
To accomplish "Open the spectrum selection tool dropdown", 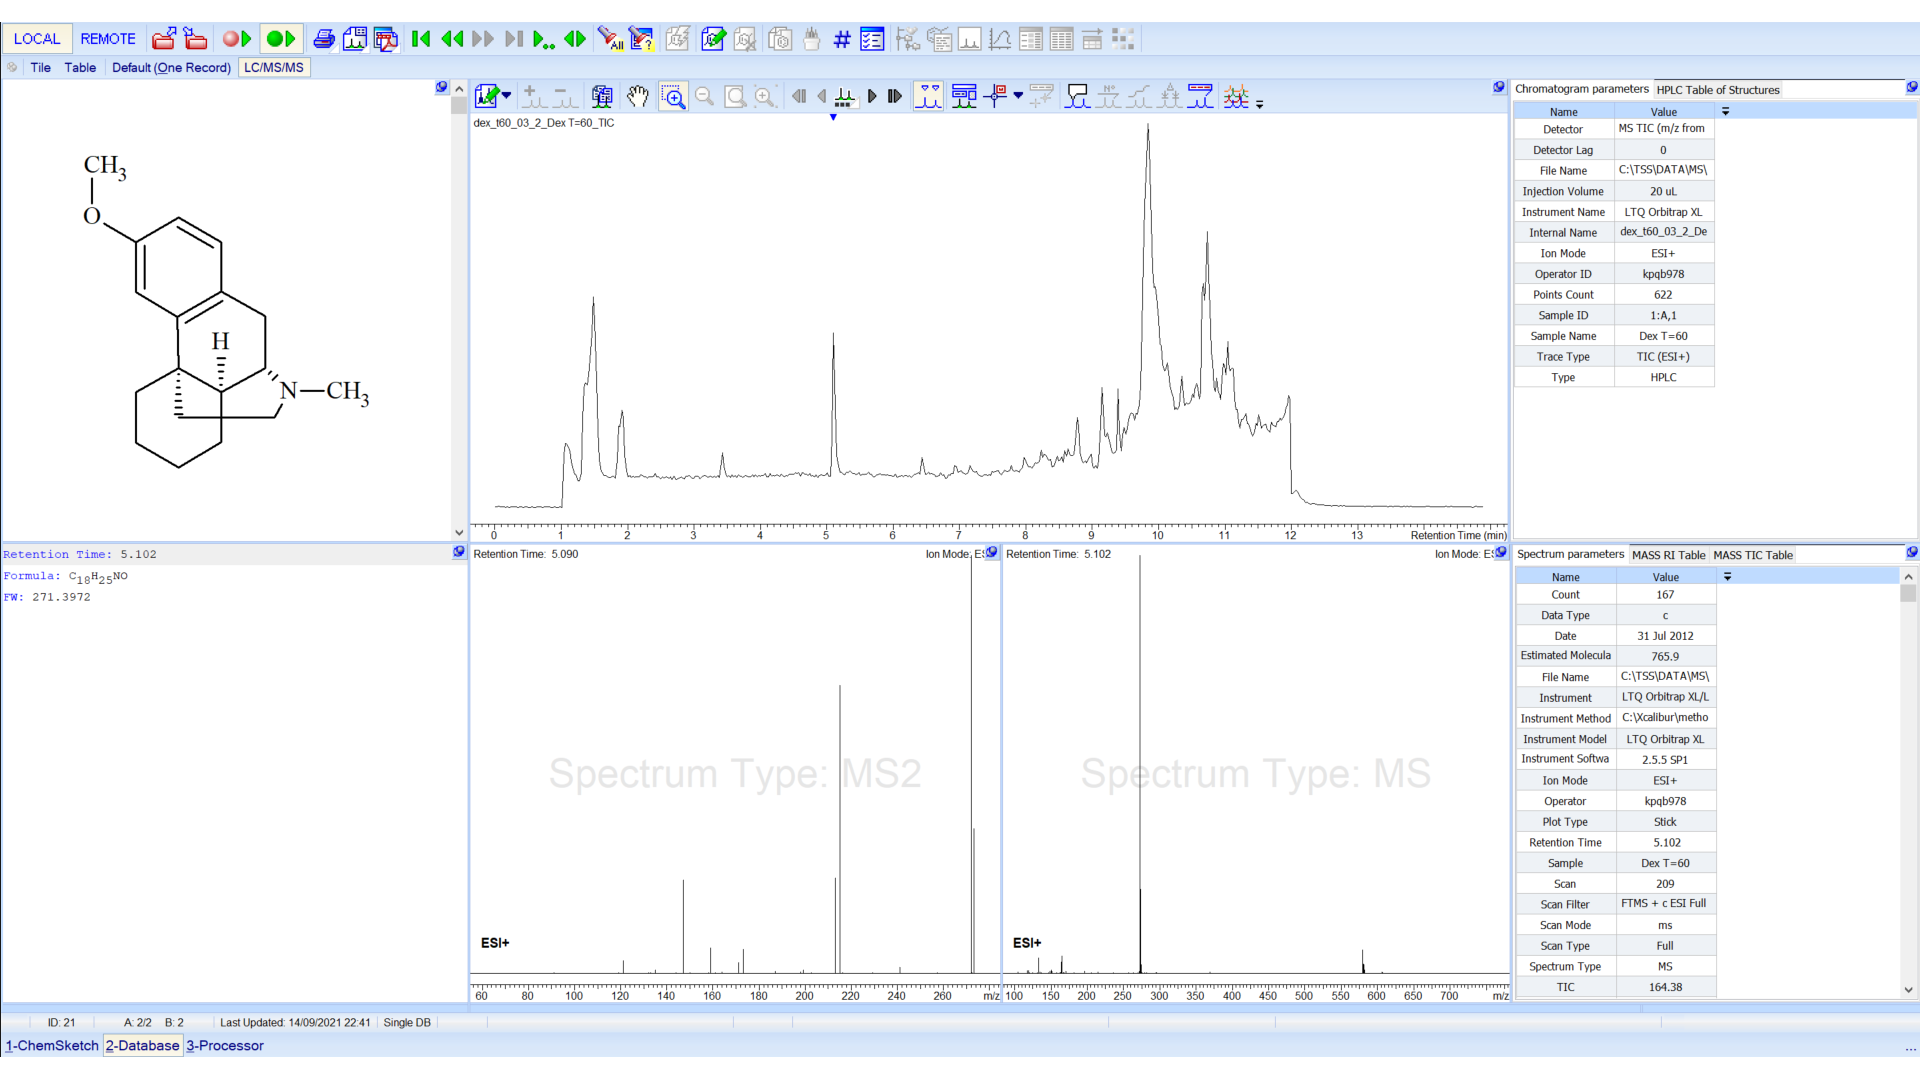I will pos(505,96).
